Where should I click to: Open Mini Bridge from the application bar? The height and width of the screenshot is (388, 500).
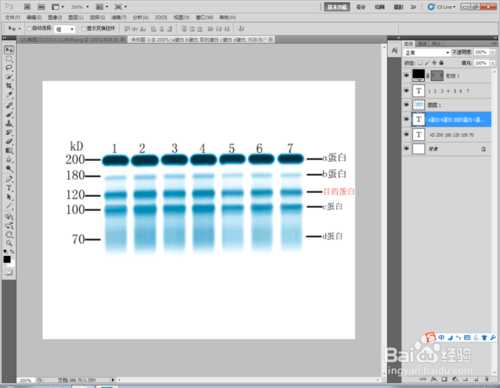pyautogui.click(x=41, y=6)
